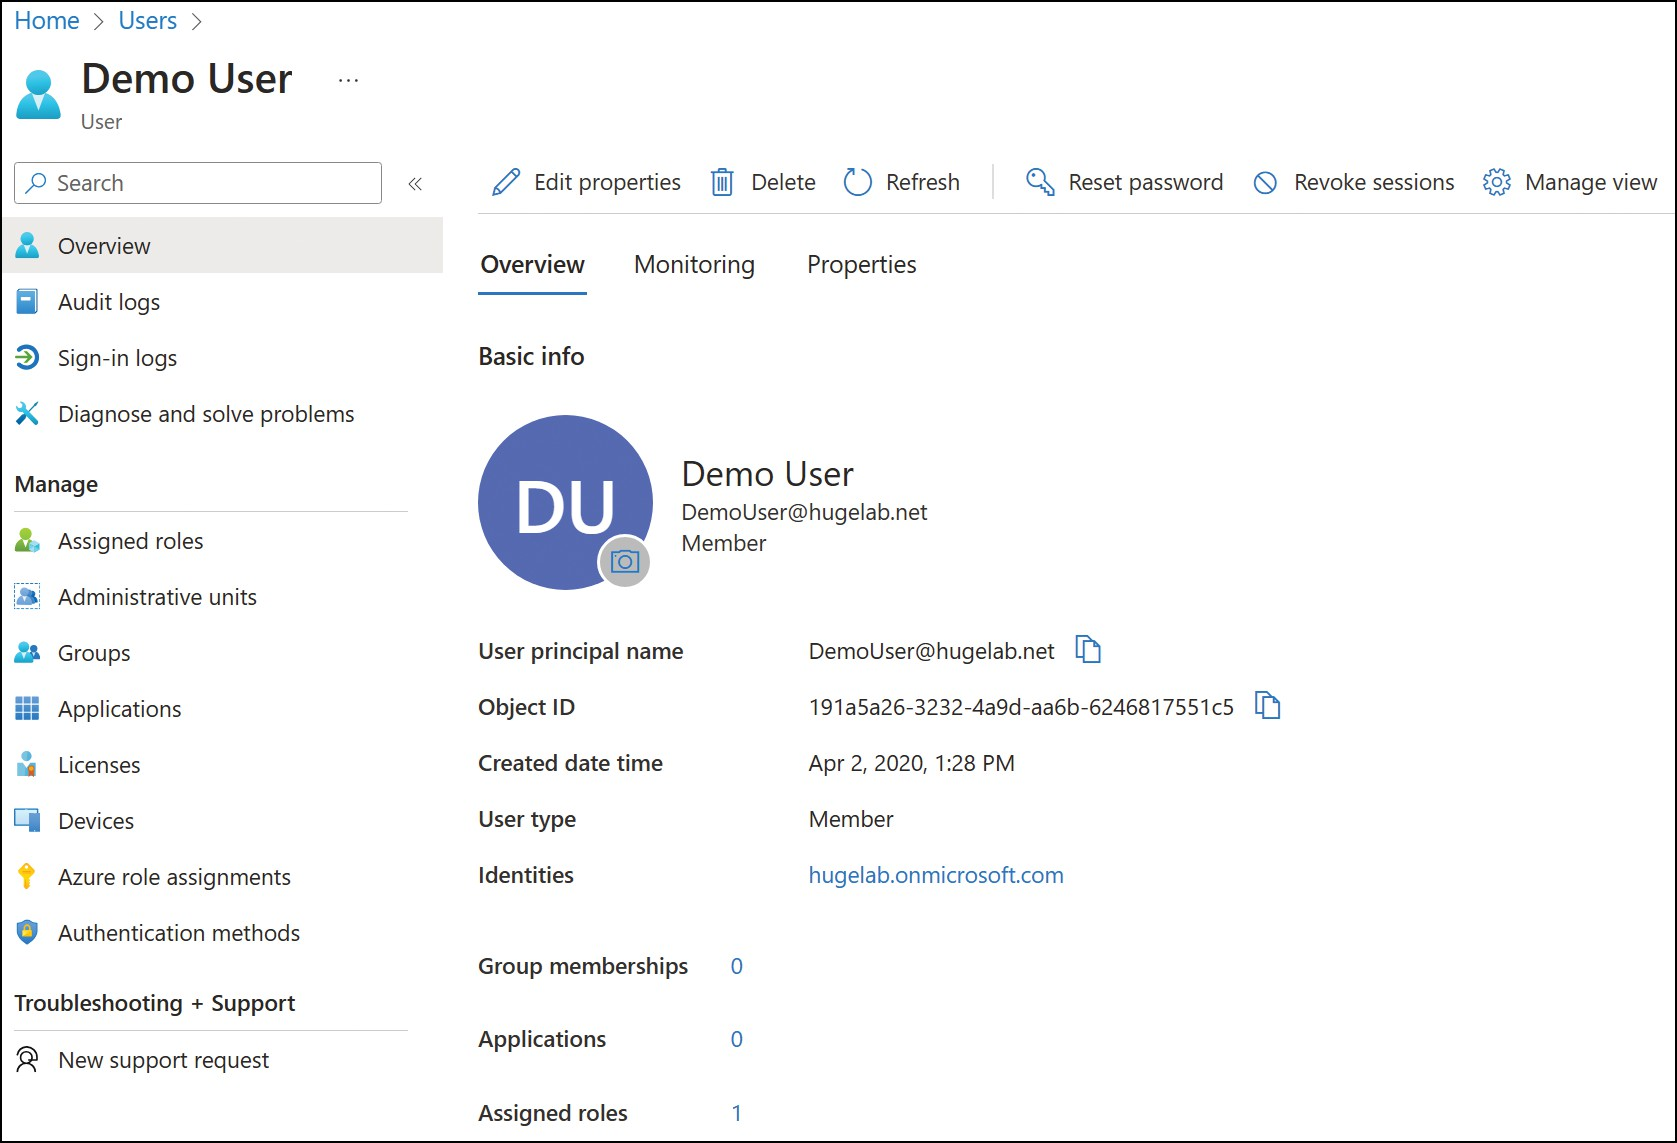This screenshot has height=1143, width=1677.
Task: Click the Created date time value Apr 2, 2020
Action: [x=911, y=763]
